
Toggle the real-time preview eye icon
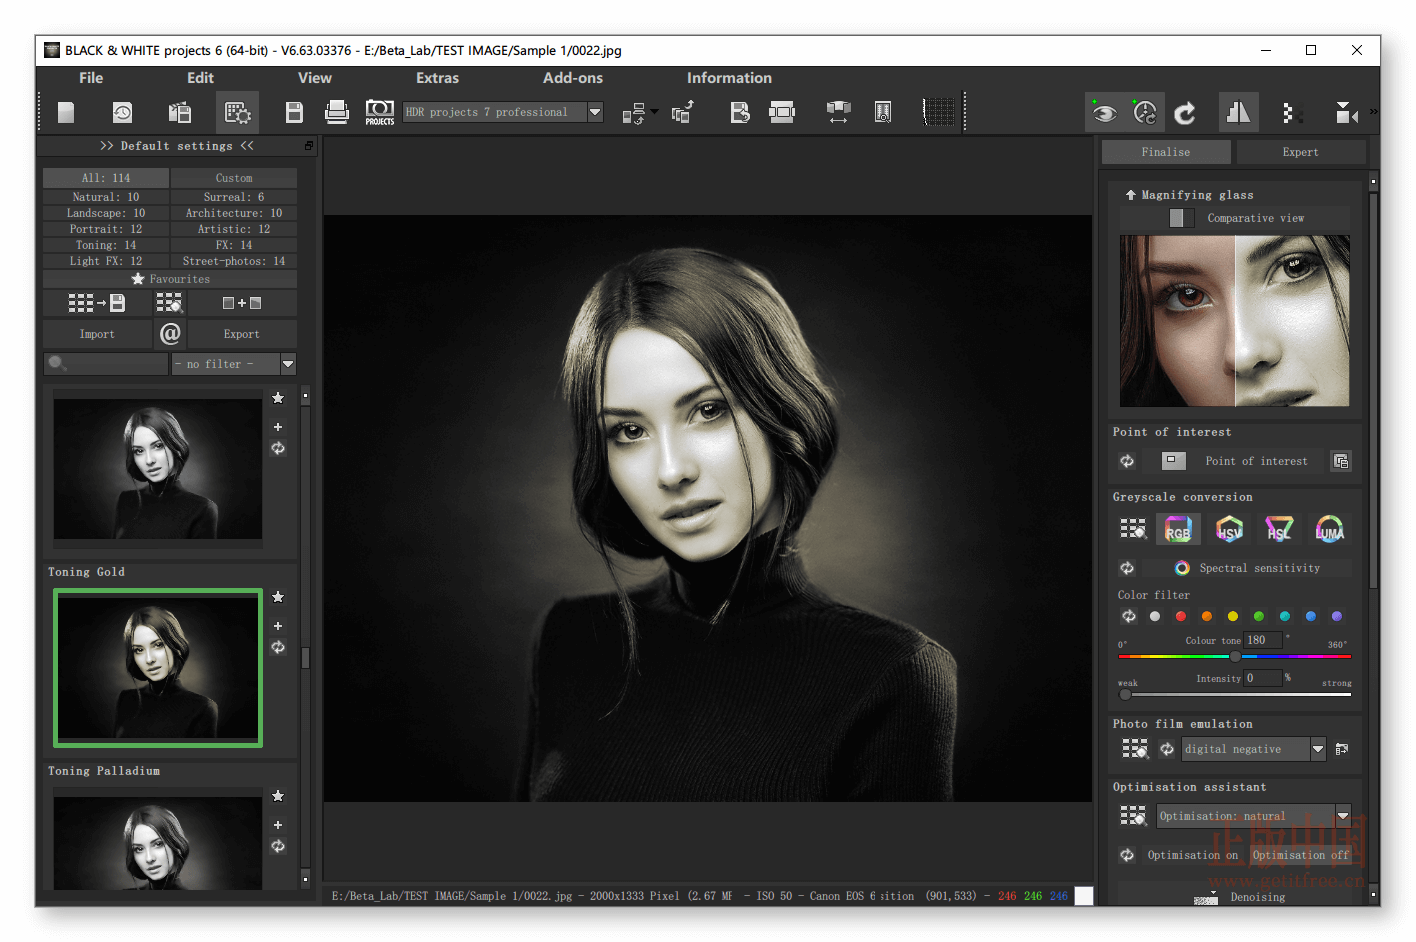tap(1104, 113)
